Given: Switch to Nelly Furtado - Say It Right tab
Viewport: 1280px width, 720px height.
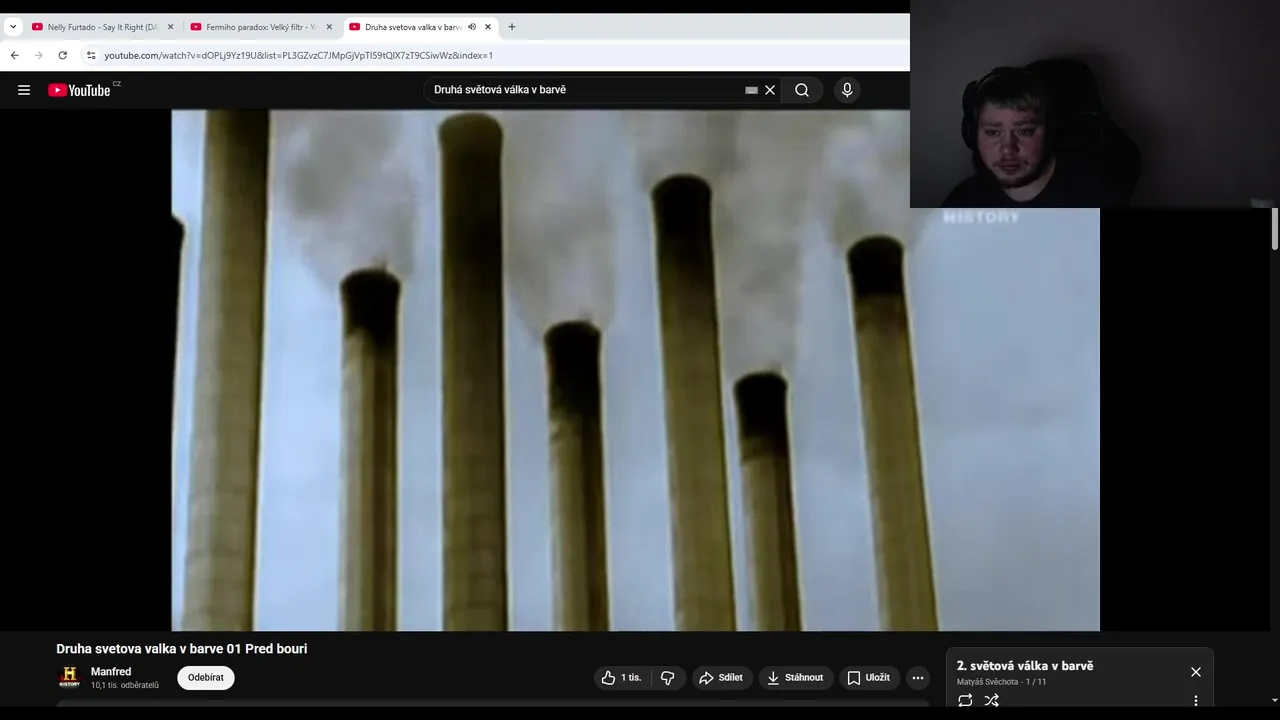Looking at the screenshot, I should click(x=102, y=27).
